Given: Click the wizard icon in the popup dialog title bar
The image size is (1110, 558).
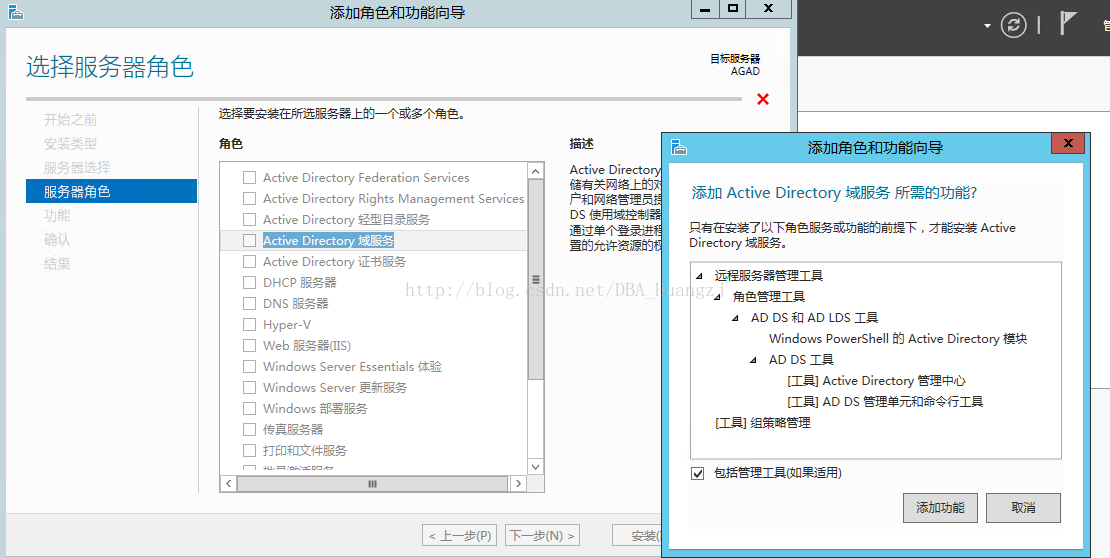Looking at the screenshot, I should [x=679, y=147].
